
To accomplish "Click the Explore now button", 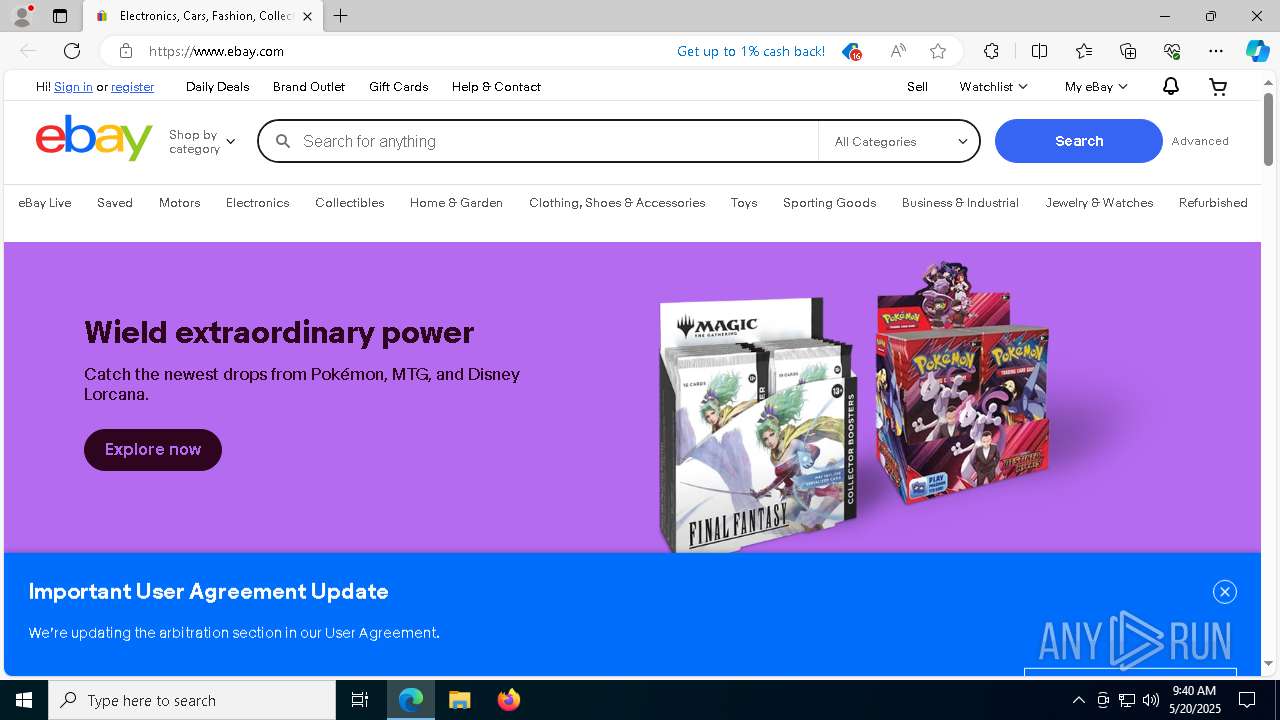I will pyautogui.click(x=153, y=450).
